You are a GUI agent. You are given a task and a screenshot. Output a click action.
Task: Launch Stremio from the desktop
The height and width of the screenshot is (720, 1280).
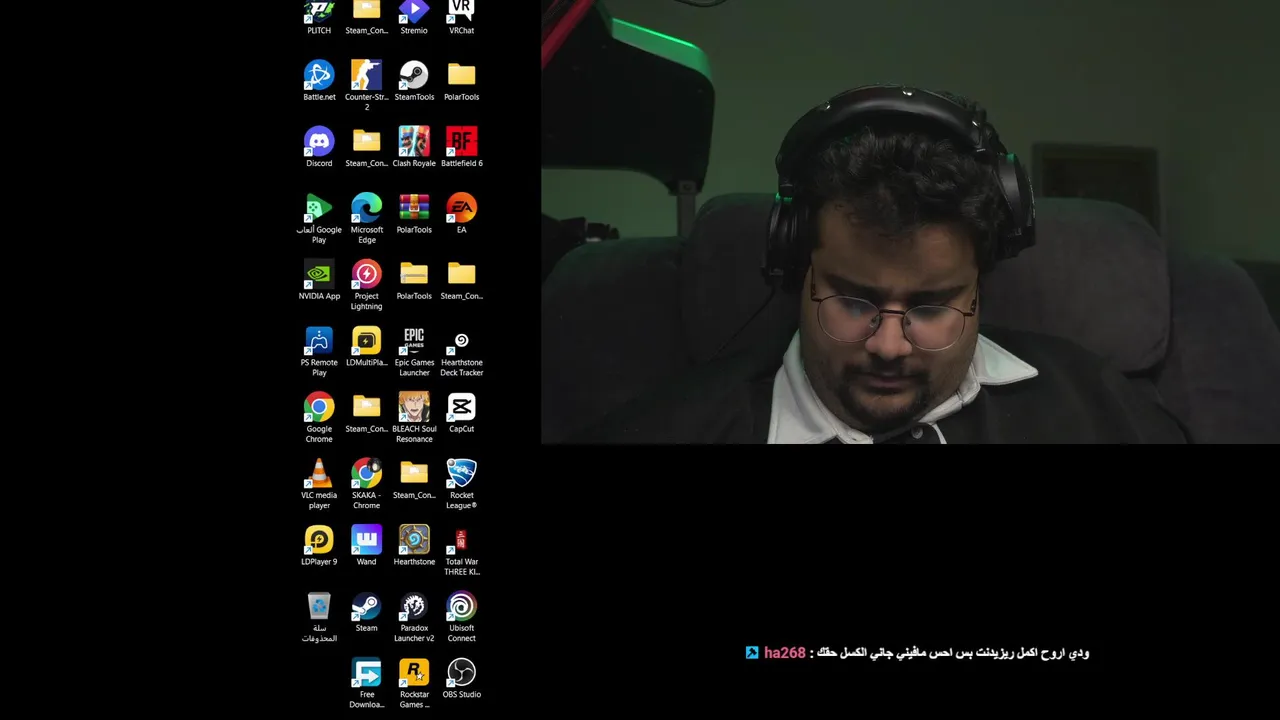click(x=414, y=17)
